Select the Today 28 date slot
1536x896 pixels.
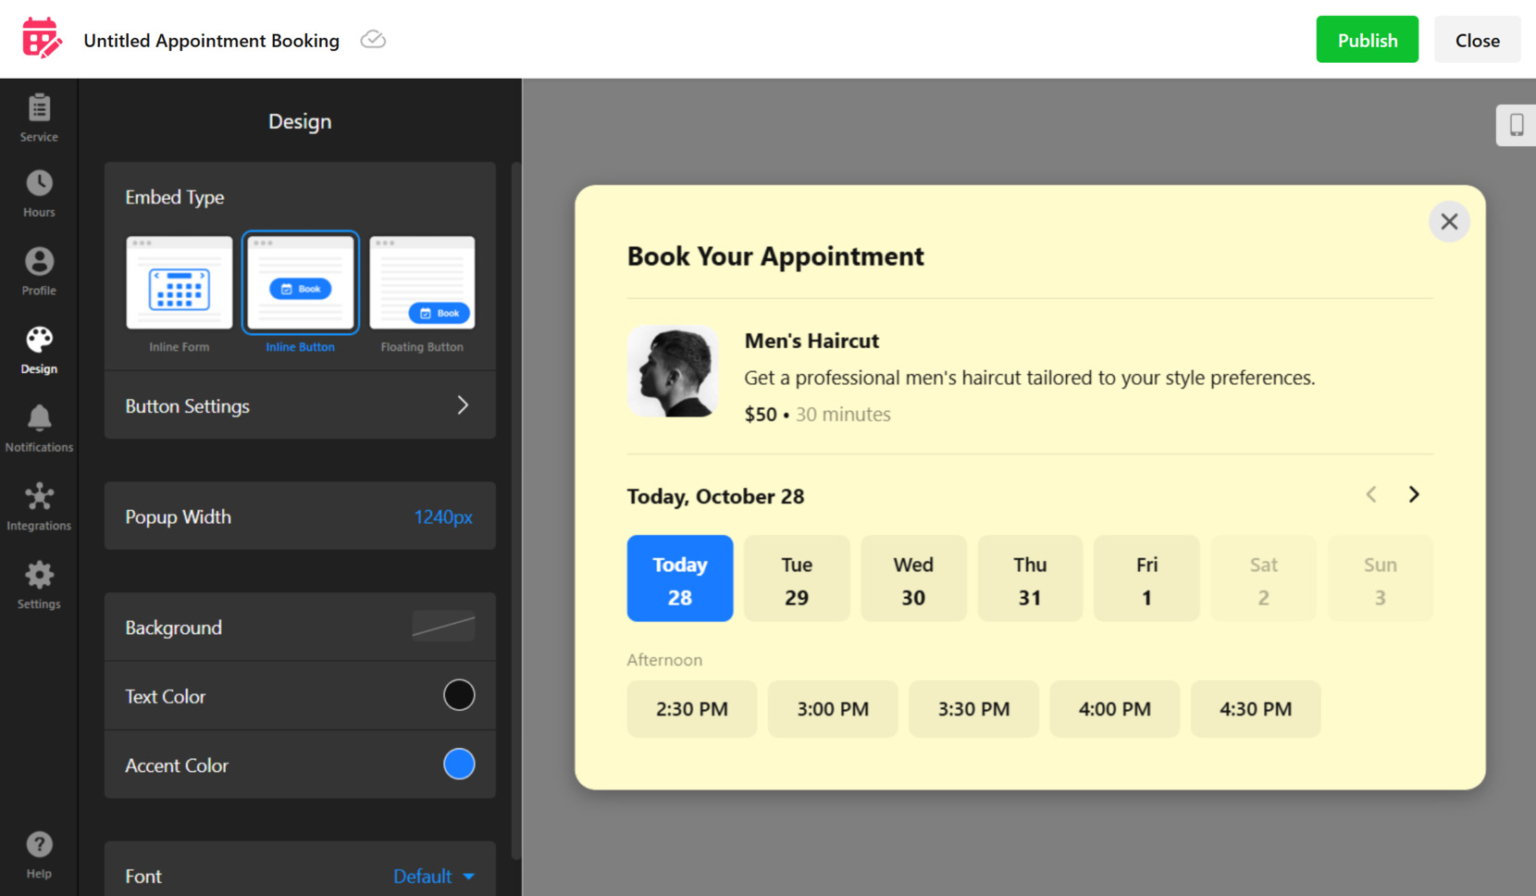coord(679,578)
